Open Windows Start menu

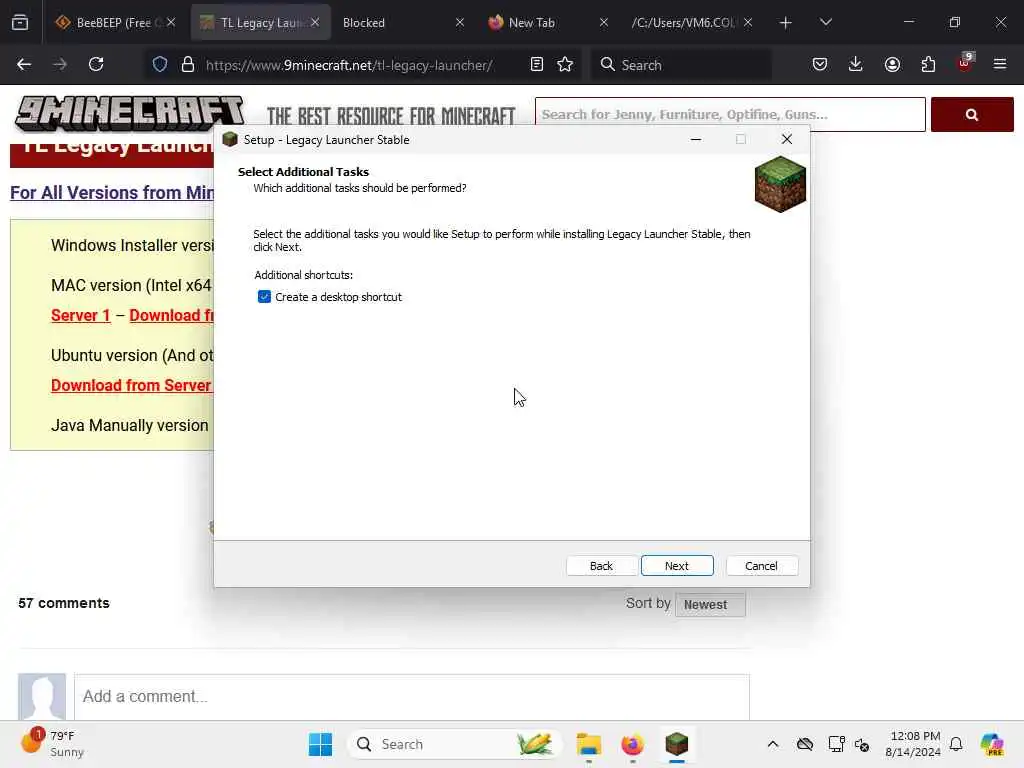[x=320, y=744]
